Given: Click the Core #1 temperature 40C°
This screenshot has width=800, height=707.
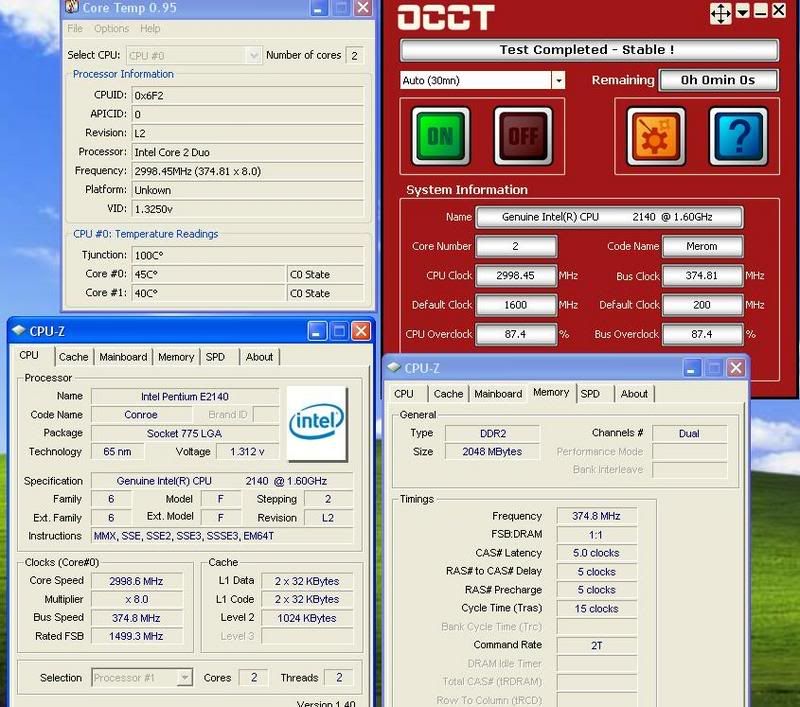Looking at the screenshot, I should [x=208, y=293].
